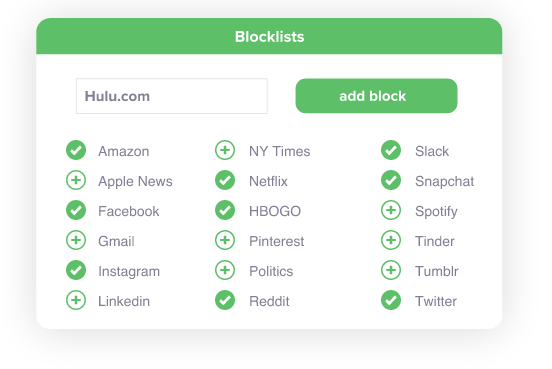Click the plus icon beside Gmail

[76, 240]
